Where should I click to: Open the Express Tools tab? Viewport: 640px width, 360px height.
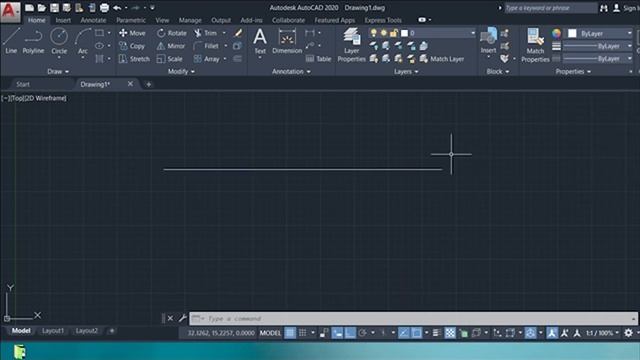pos(383,20)
